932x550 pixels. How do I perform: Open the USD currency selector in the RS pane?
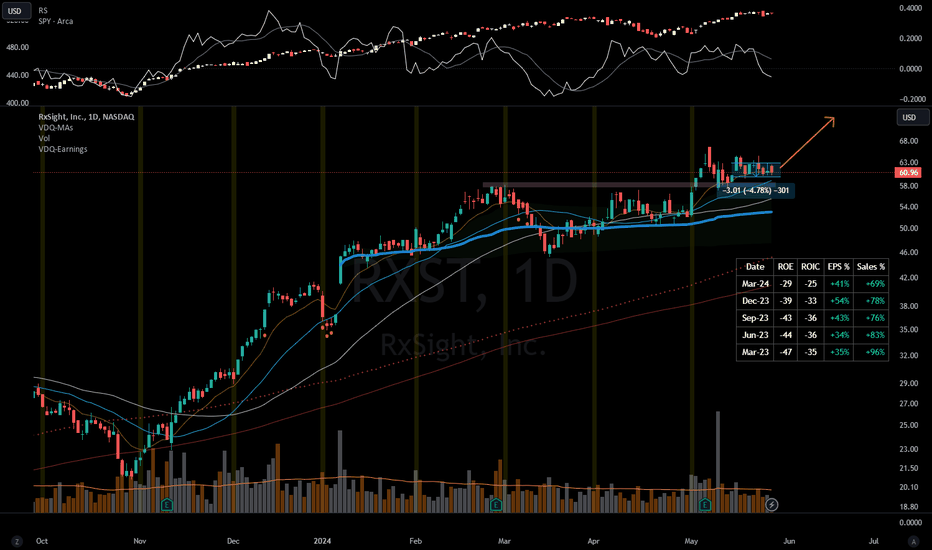15,11
